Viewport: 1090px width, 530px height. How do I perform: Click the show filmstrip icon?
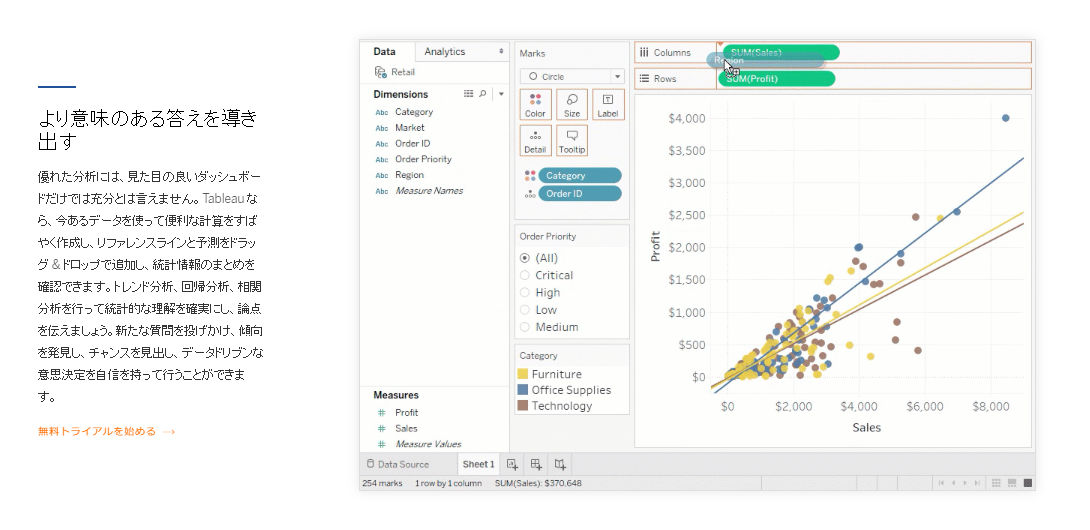(x=1012, y=483)
